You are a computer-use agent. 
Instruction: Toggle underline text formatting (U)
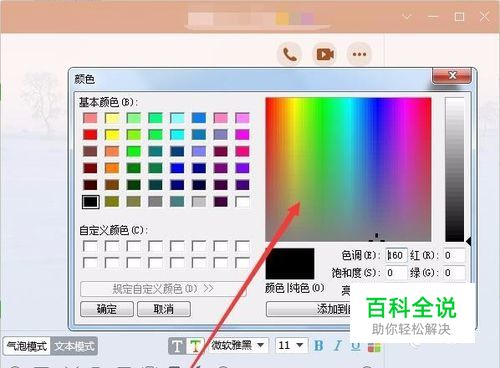(356, 346)
